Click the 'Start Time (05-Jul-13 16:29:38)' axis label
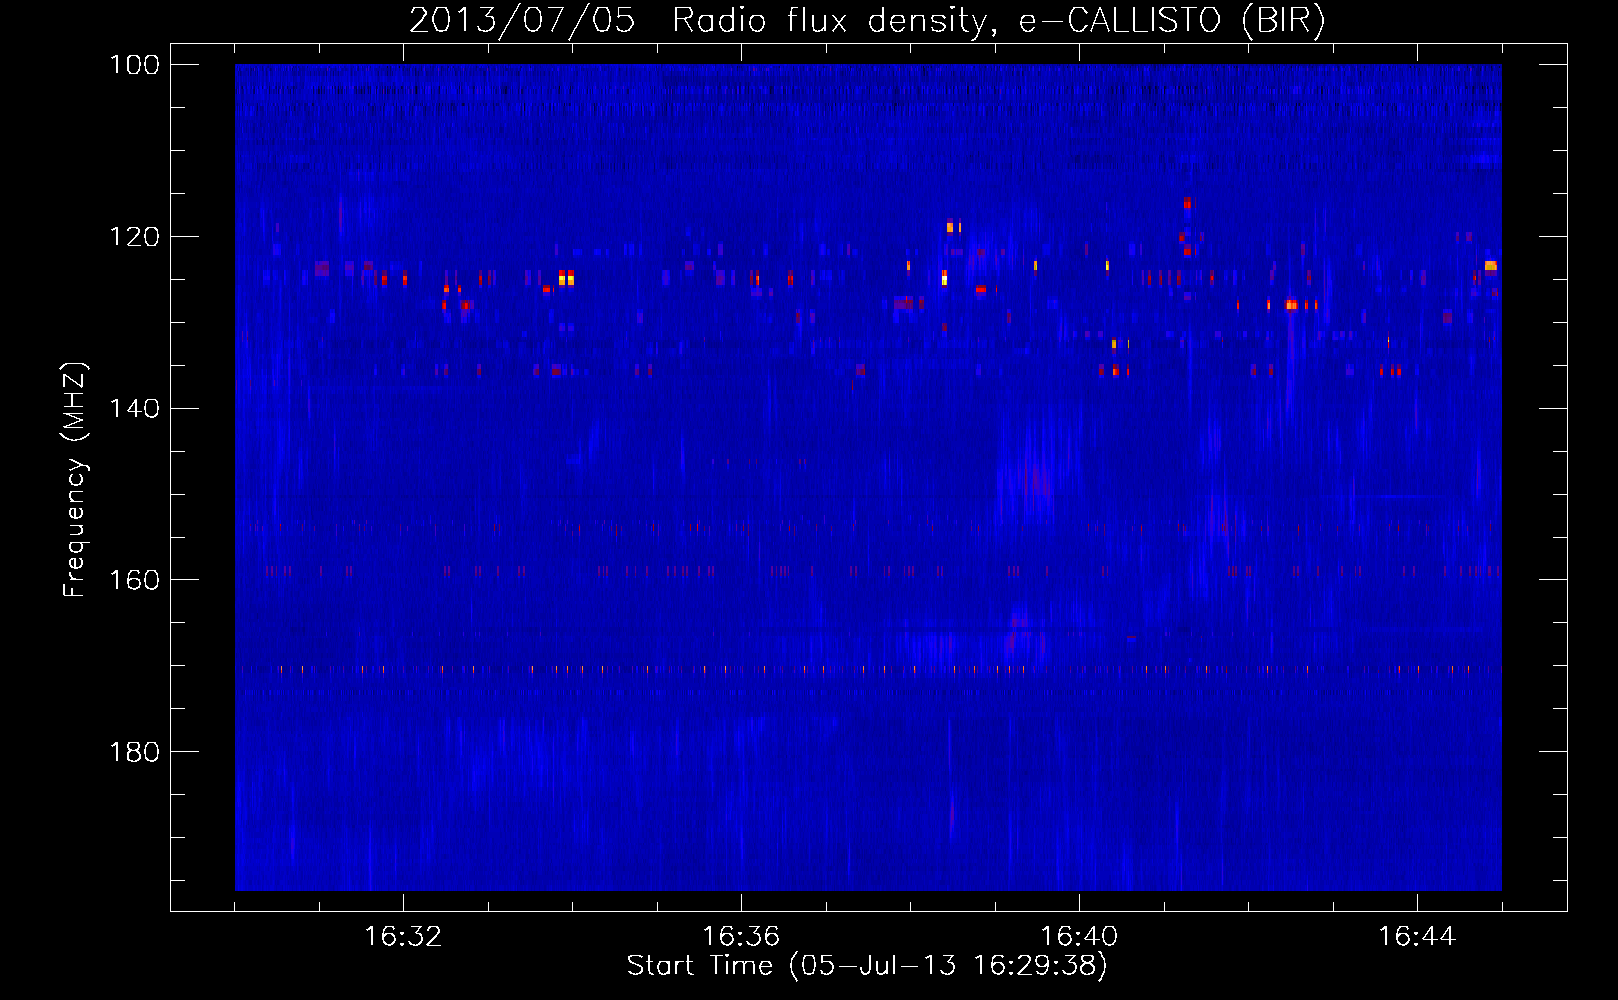 [x=867, y=966]
